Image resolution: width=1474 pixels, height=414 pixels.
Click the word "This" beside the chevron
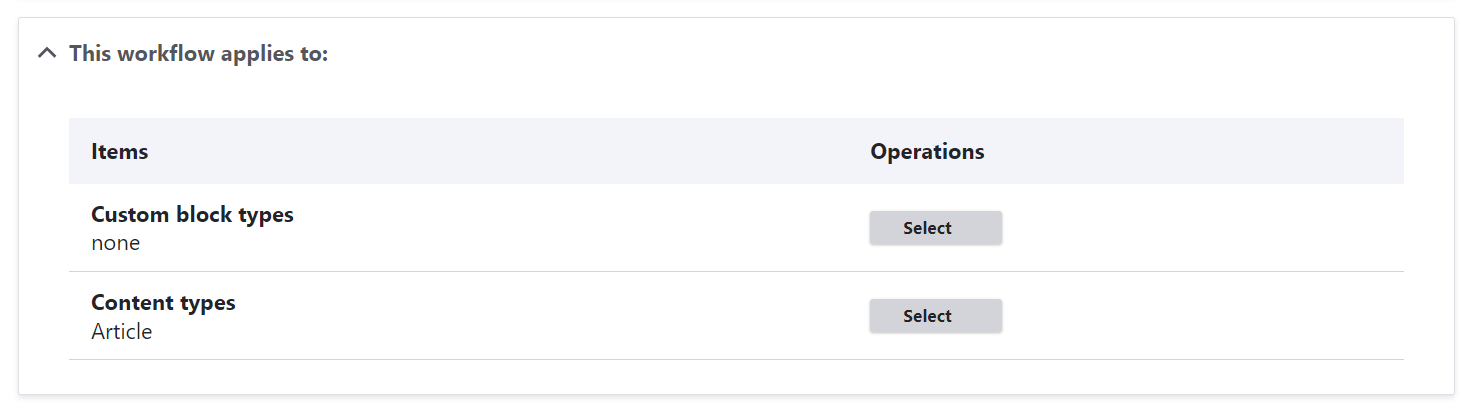[90, 53]
